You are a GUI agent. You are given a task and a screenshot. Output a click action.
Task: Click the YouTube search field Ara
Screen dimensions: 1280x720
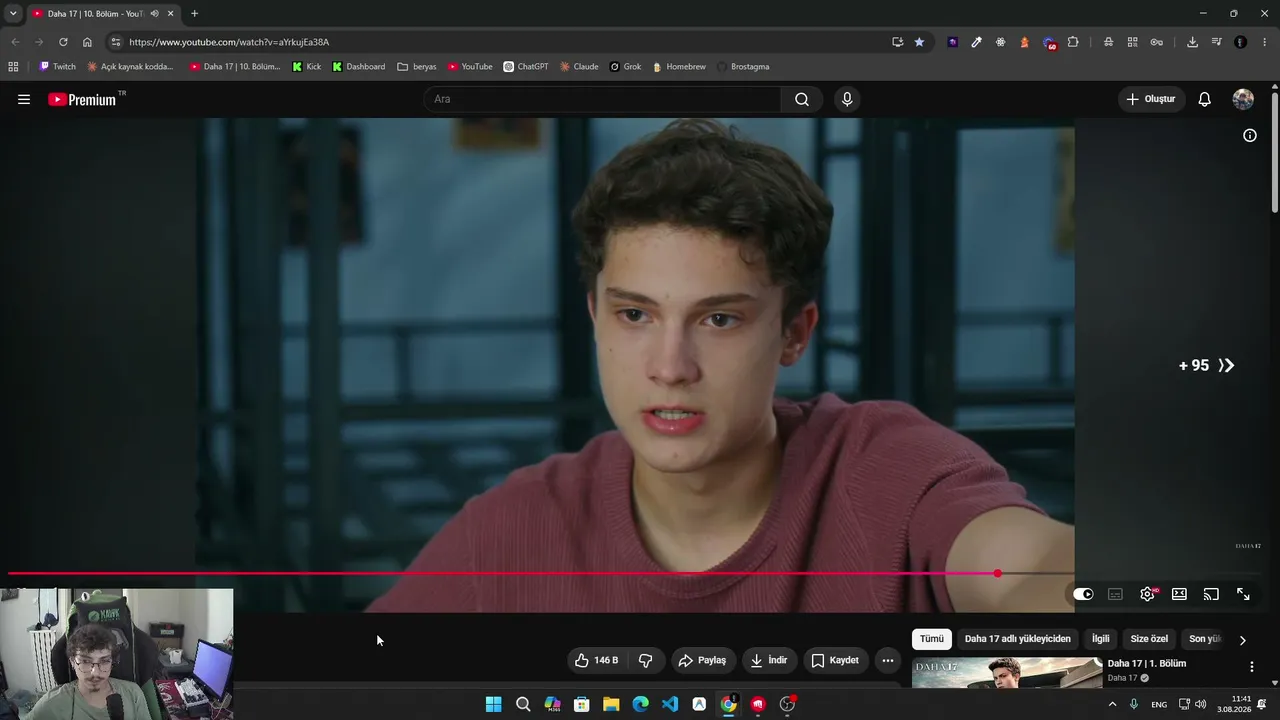(x=603, y=99)
